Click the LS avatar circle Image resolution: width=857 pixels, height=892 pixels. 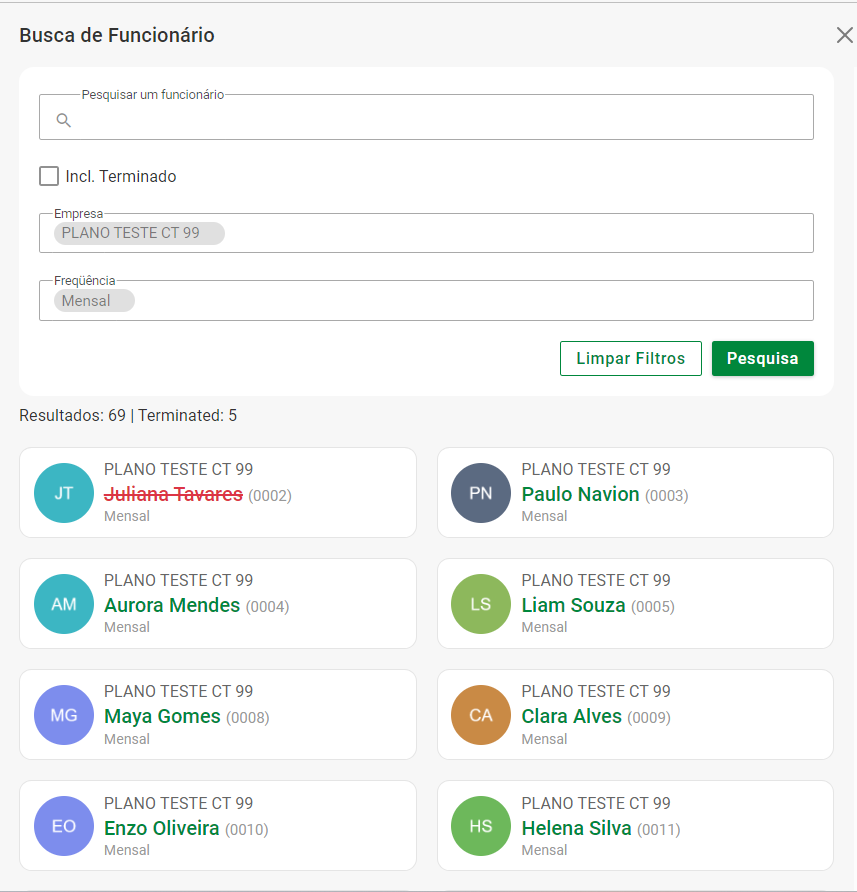[x=481, y=604]
